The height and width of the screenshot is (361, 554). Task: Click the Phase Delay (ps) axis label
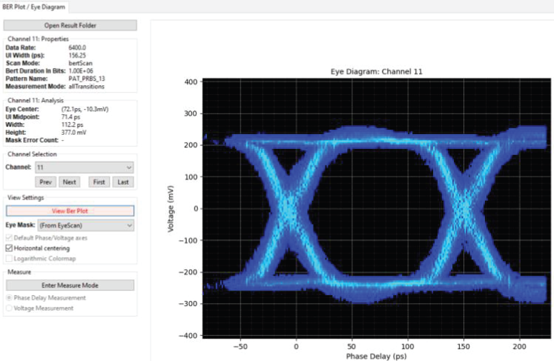pyautogui.click(x=376, y=356)
